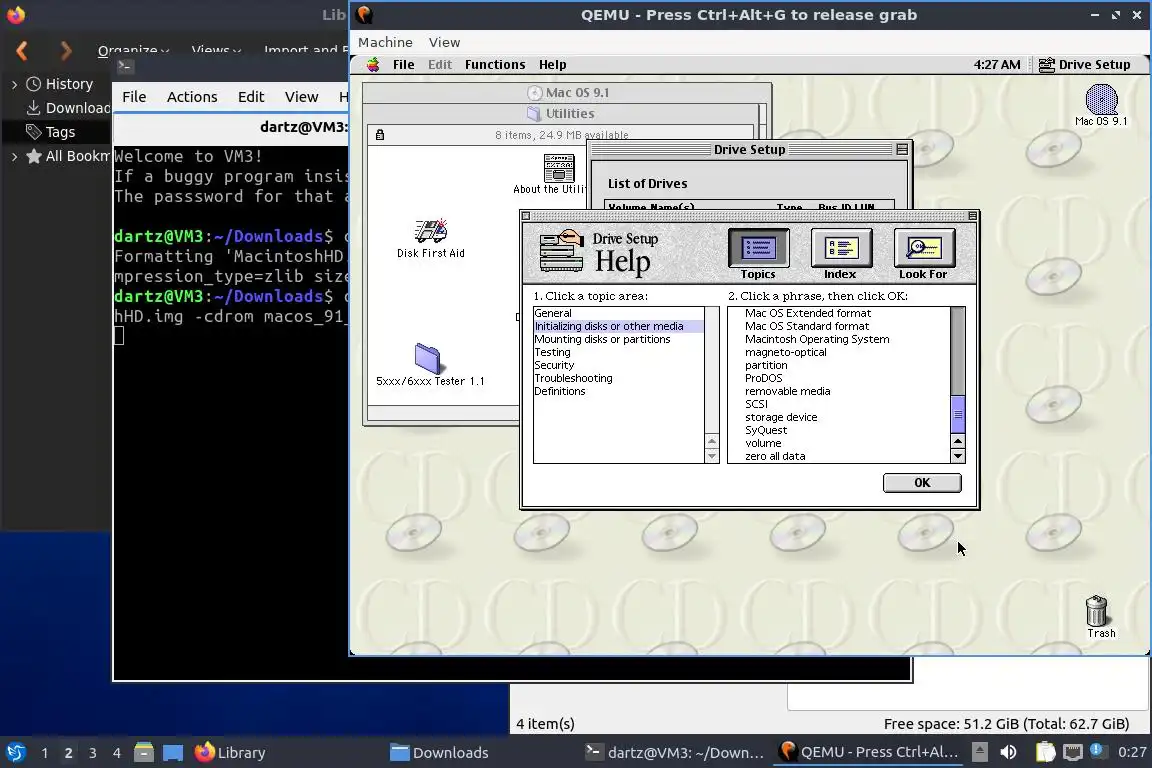Expand All Bookmarks in Library sidebar
The image size is (1152, 768).
[14, 156]
